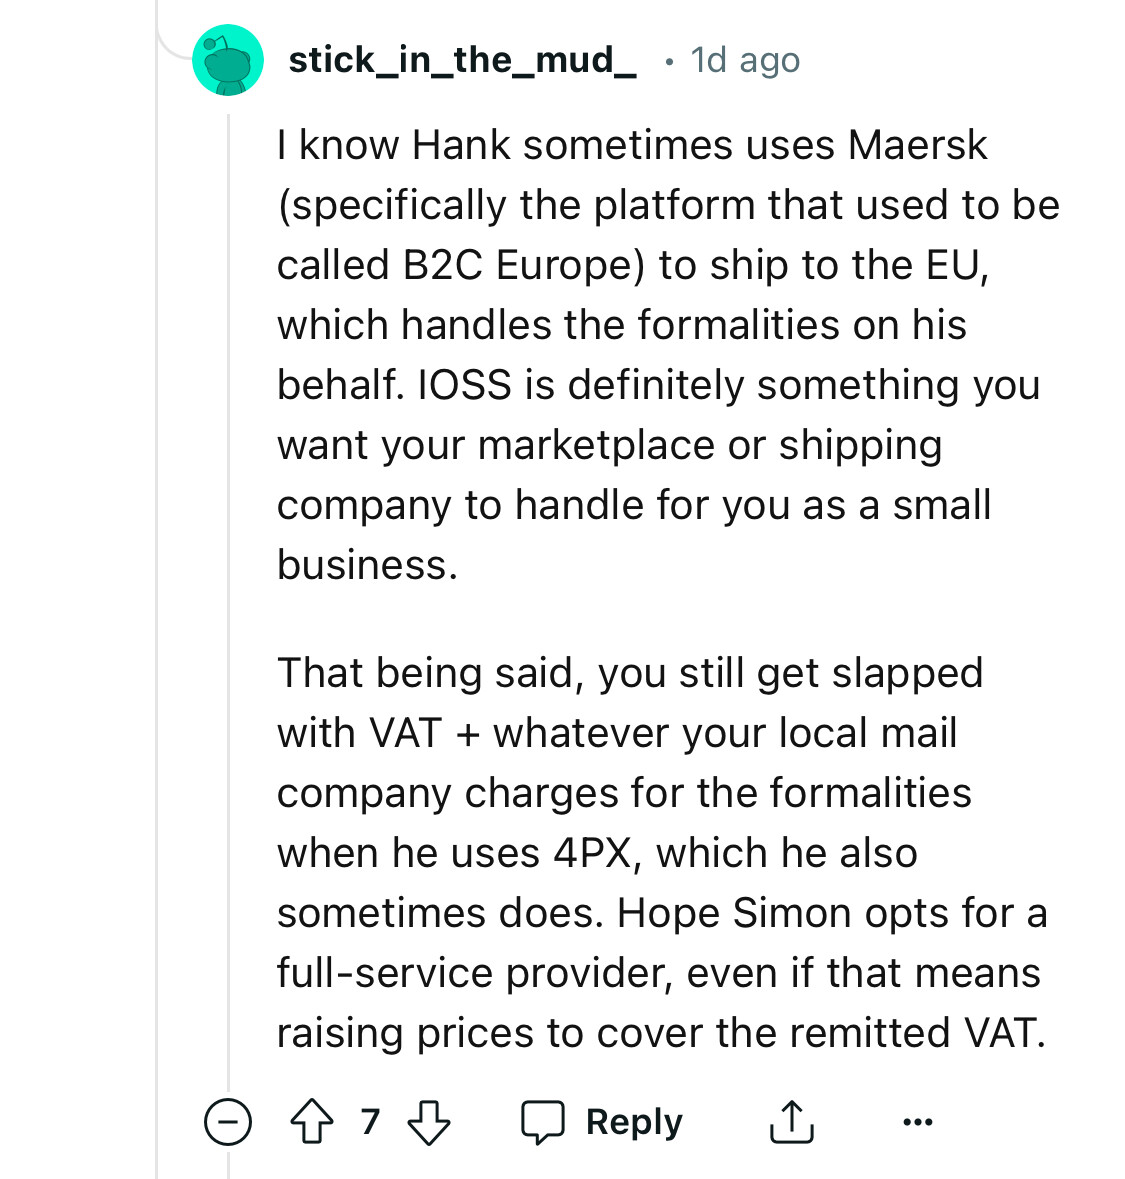Open the stick_in_the_mud_ user profile
1125x1179 pixels.
point(462,60)
